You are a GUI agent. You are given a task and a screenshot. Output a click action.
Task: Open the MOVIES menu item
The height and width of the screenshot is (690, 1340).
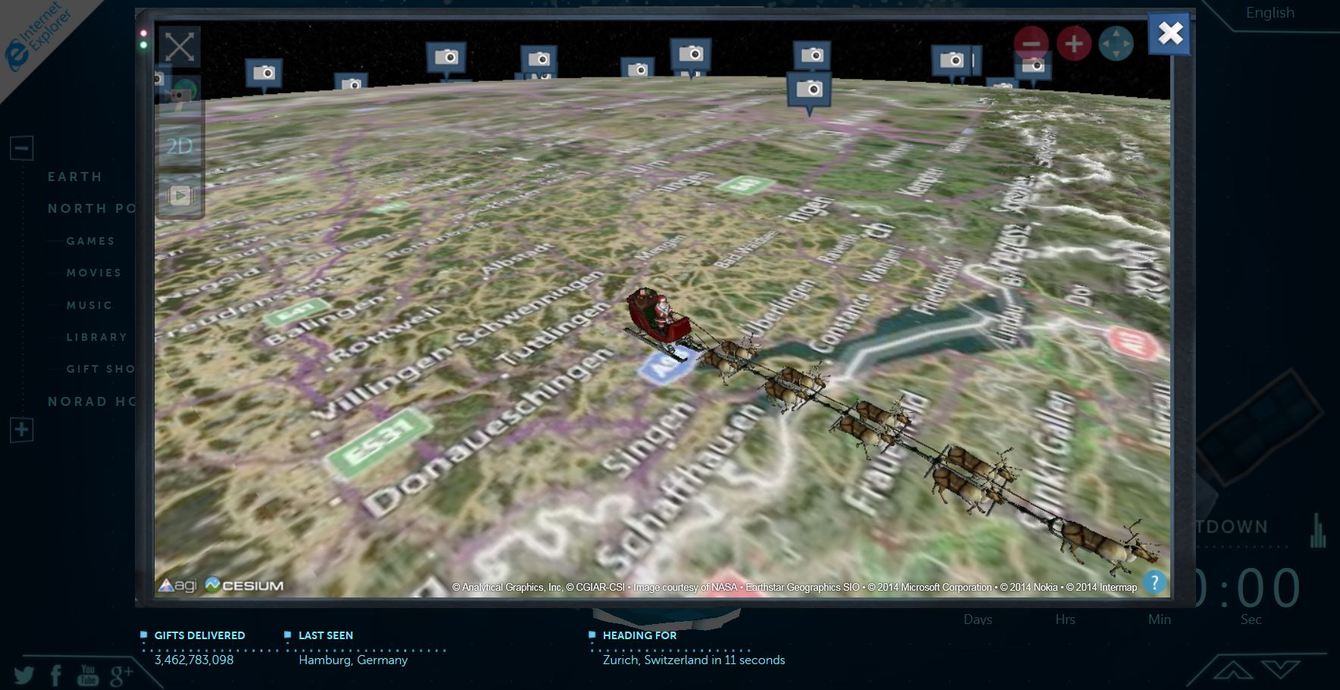pos(94,273)
